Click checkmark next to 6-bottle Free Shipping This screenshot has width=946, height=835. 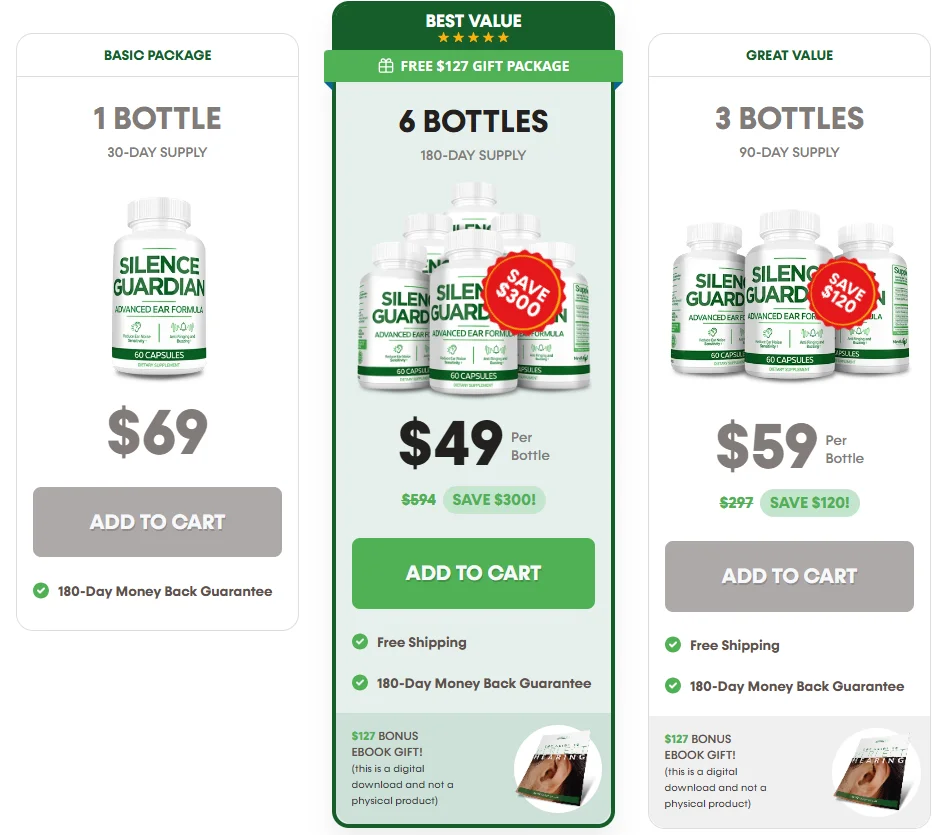pyautogui.click(x=360, y=641)
